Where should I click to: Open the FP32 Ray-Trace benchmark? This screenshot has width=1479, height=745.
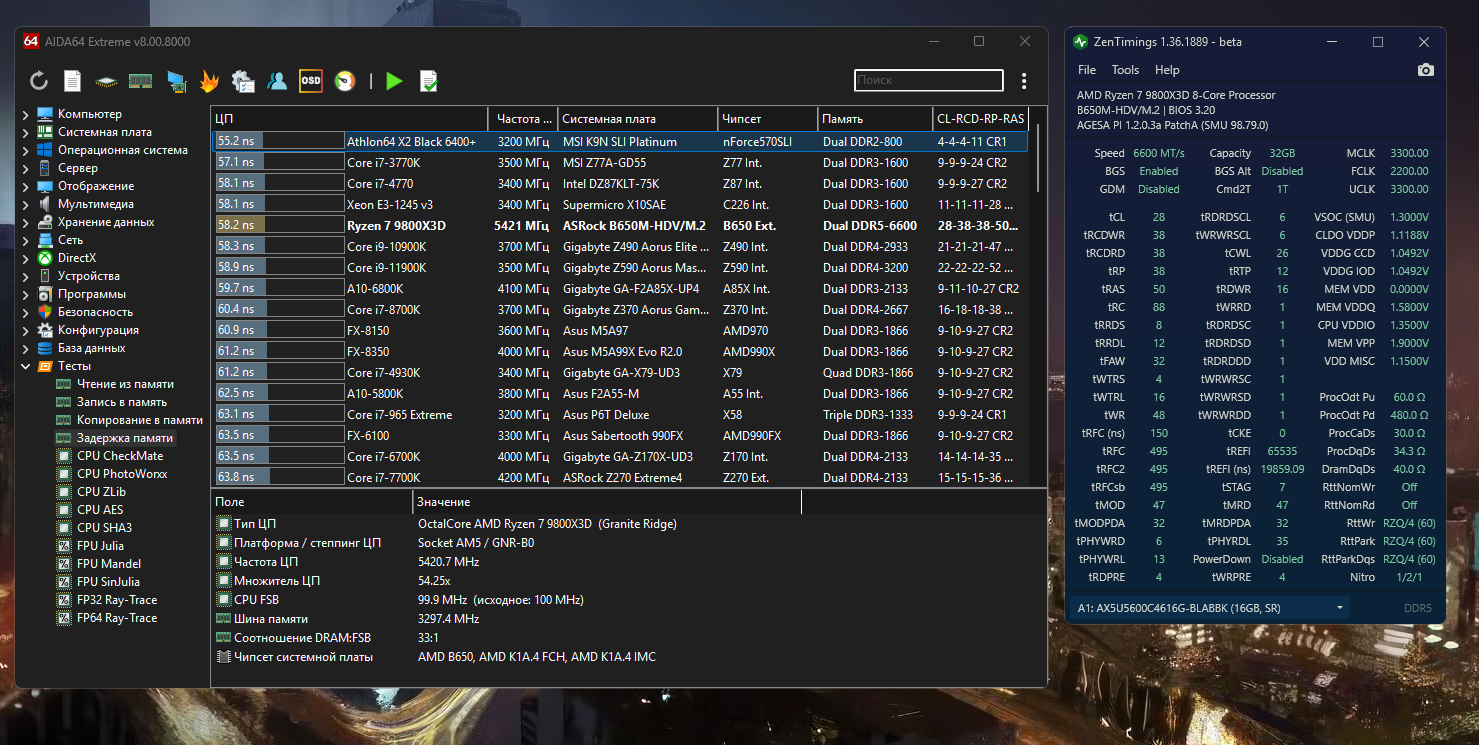click(x=117, y=600)
